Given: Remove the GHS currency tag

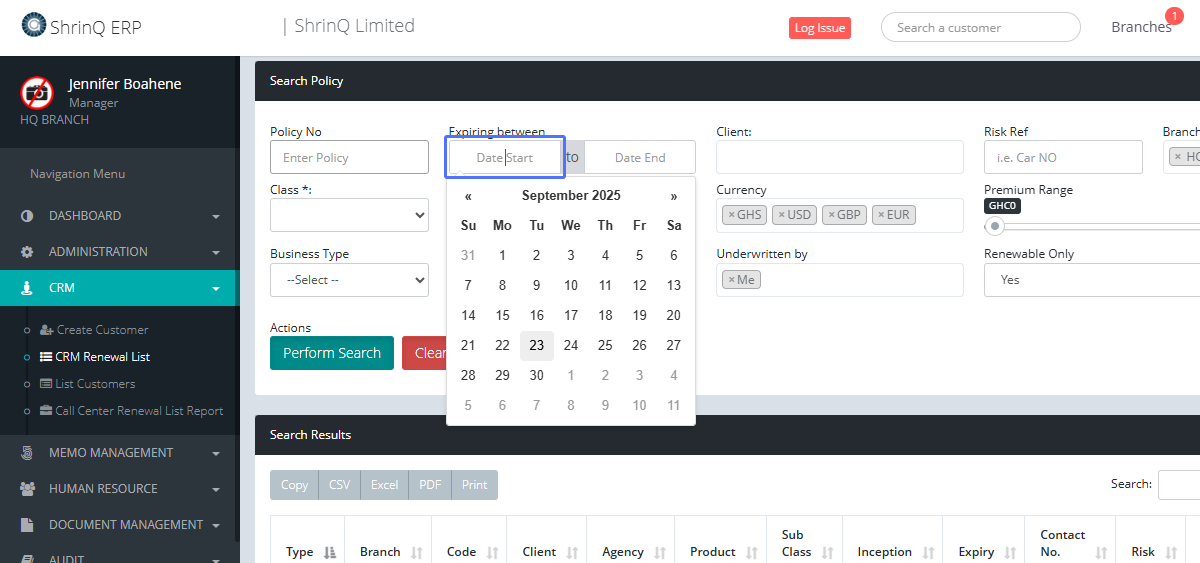Looking at the screenshot, I should 731,215.
